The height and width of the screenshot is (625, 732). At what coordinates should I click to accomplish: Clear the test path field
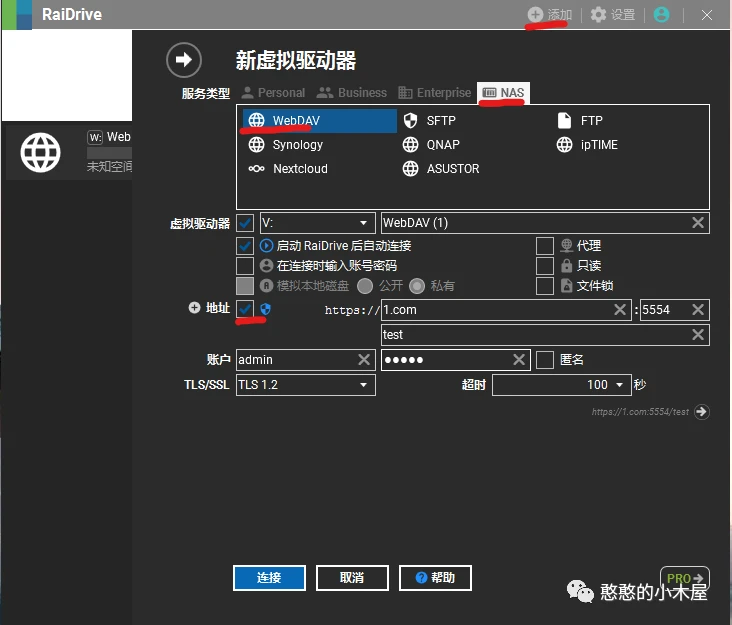pos(697,334)
